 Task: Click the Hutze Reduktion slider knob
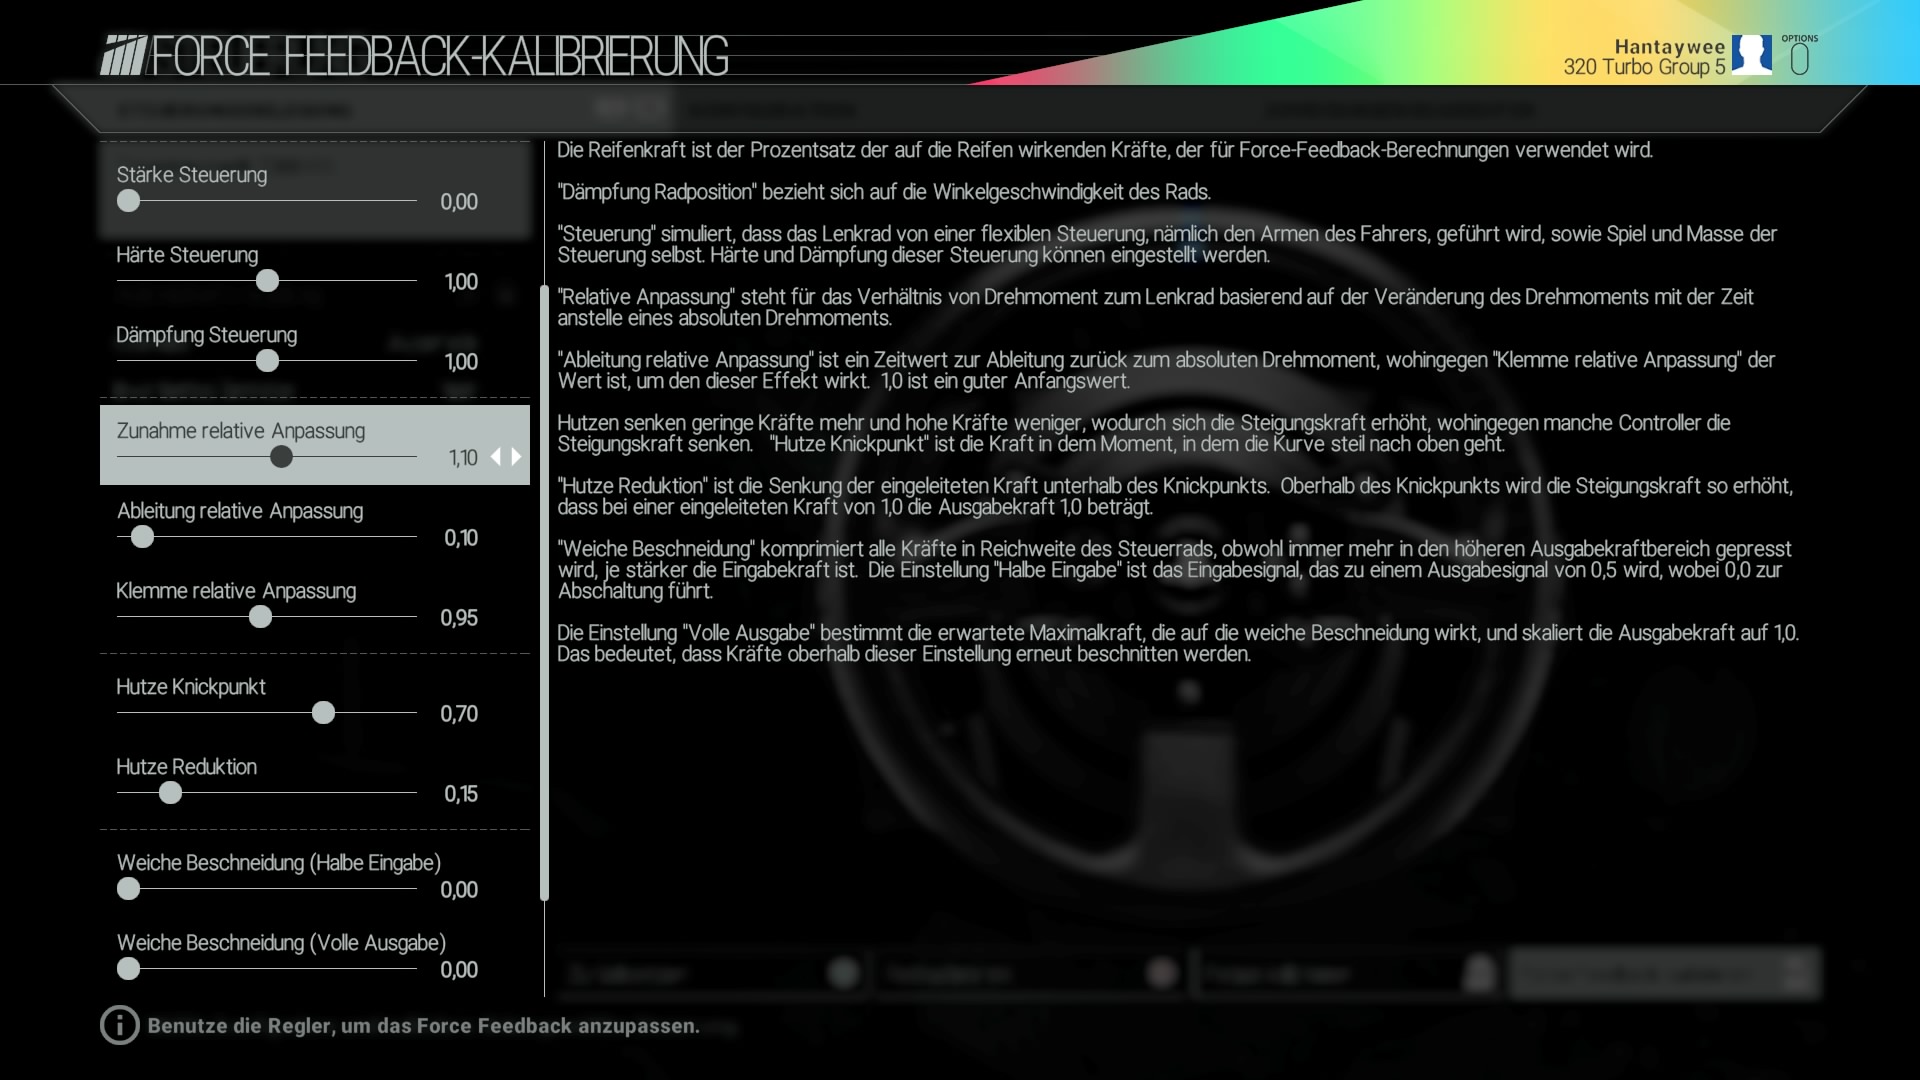coord(170,793)
